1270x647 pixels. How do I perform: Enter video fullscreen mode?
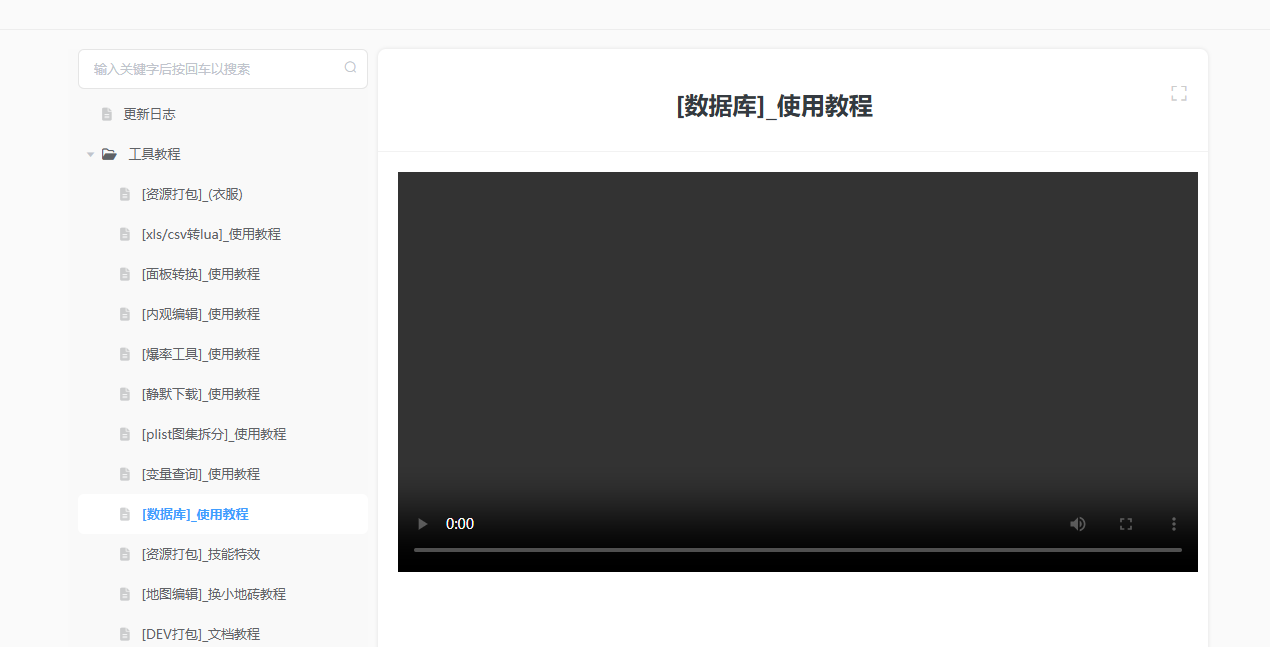[x=1126, y=524]
